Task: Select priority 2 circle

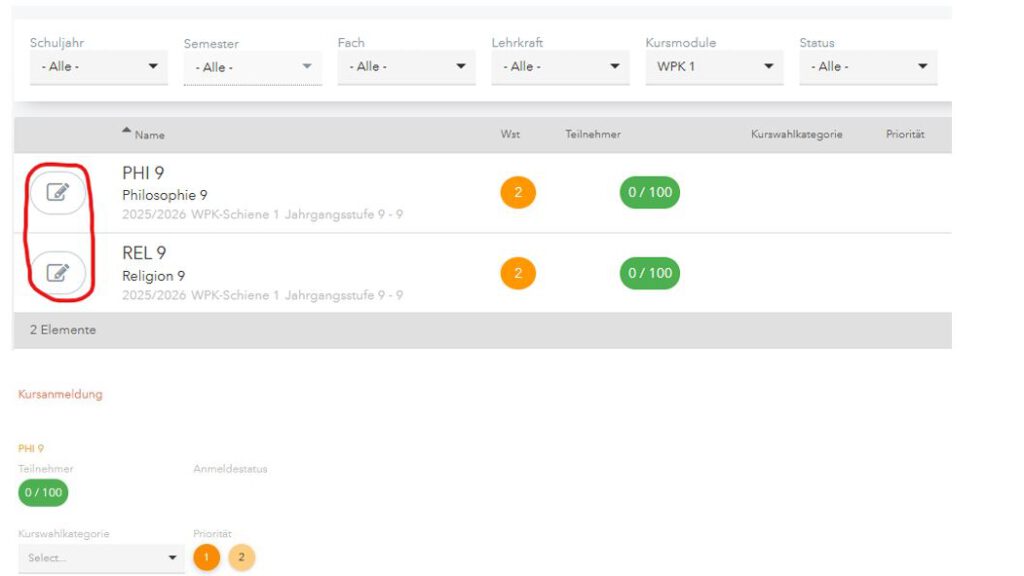Action: 241,557
